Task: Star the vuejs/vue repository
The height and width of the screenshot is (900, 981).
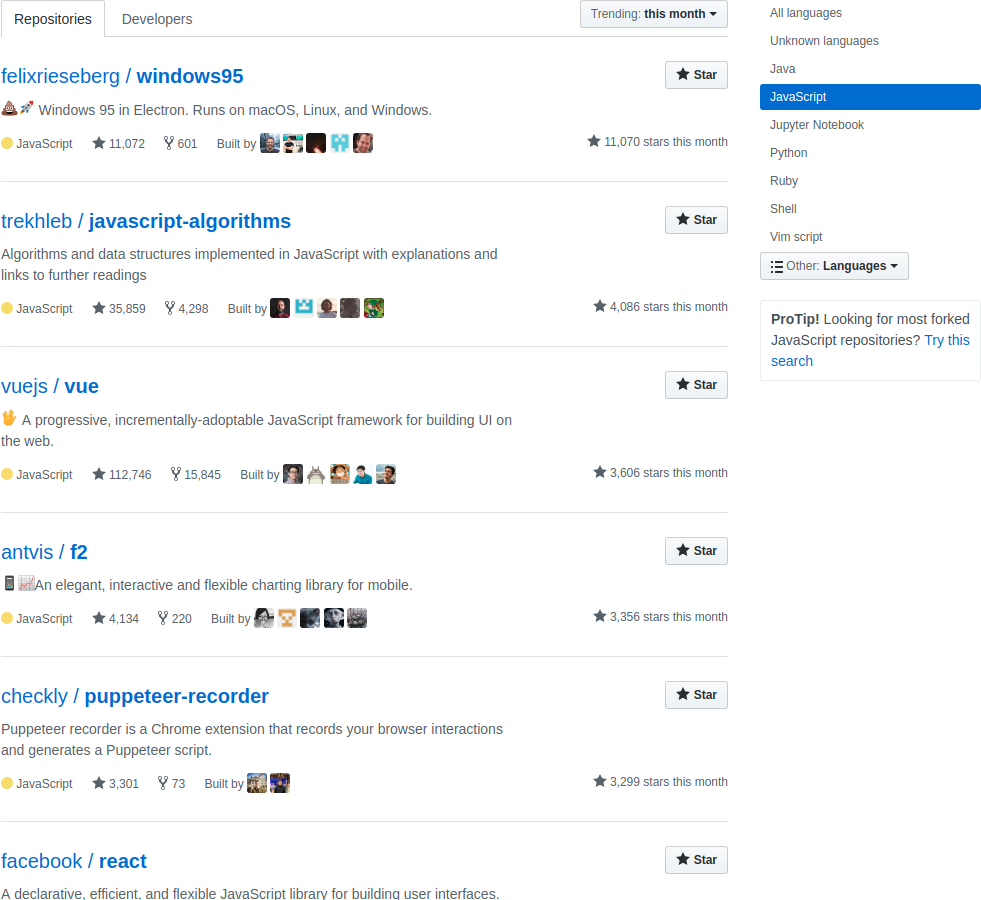Action: click(x=696, y=385)
